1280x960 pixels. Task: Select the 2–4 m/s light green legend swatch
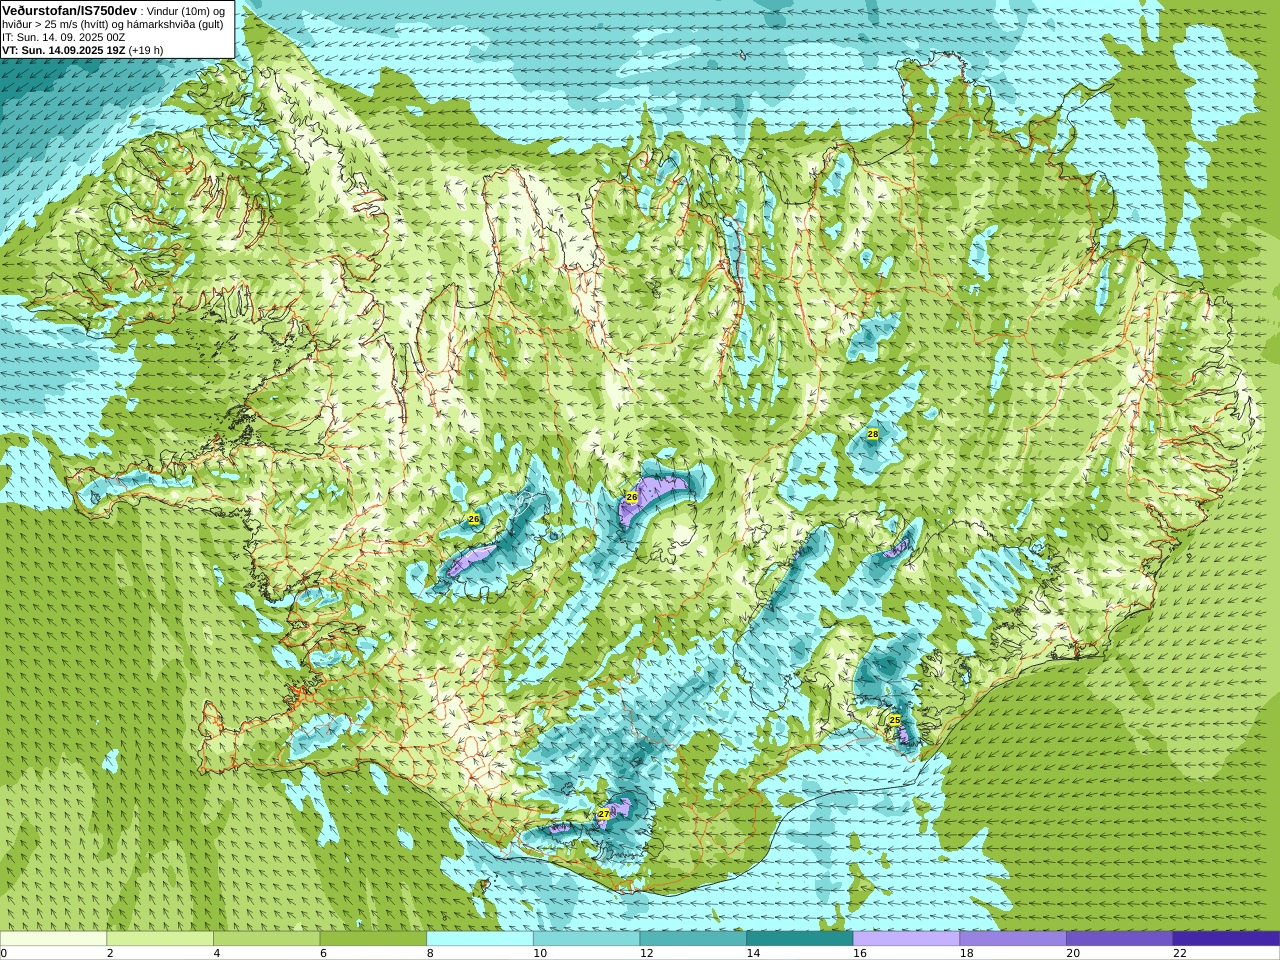coord(160,939)
